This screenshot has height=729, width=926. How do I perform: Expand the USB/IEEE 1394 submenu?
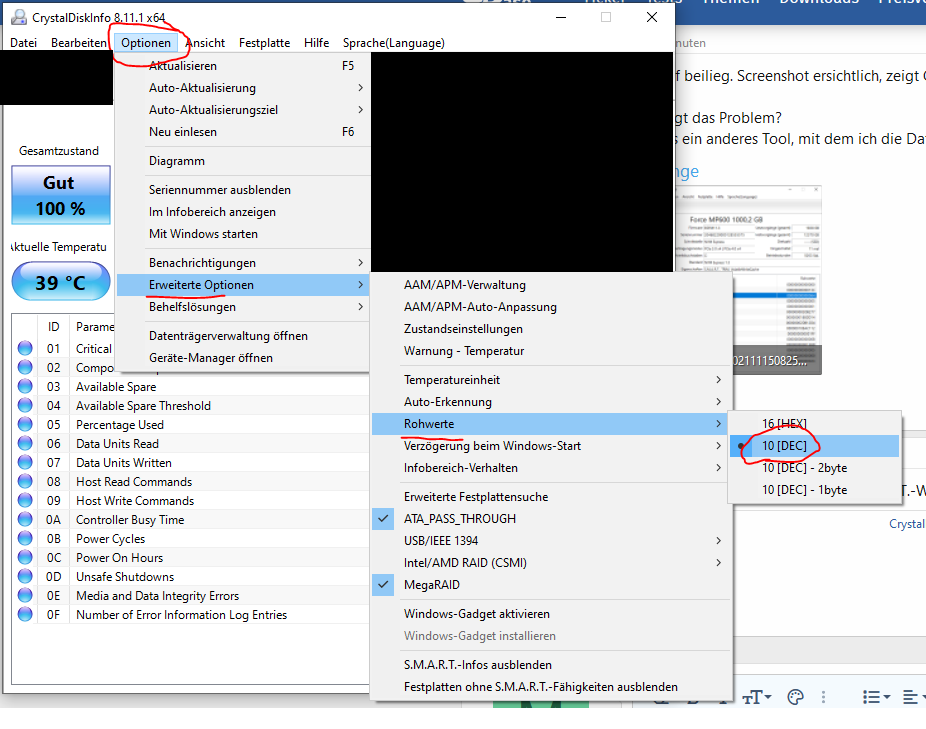pyautogui.click(x=550, y=541)
